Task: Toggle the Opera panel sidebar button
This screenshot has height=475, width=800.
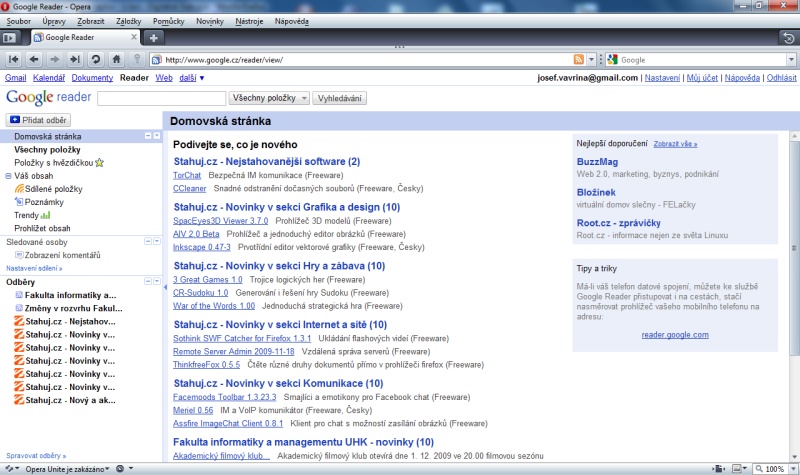Action: pos(10,38)
